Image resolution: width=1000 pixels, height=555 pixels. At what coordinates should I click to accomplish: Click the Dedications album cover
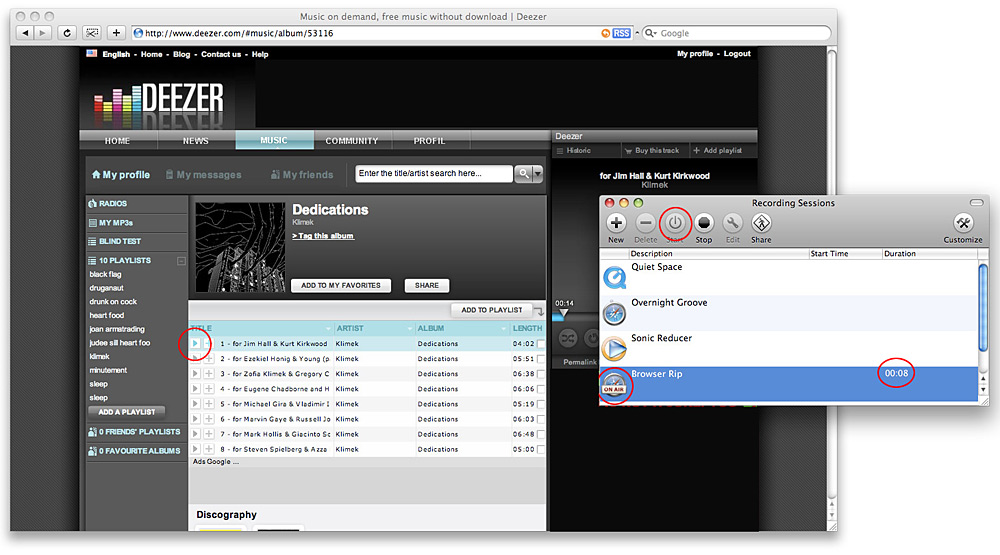point(240,248)
